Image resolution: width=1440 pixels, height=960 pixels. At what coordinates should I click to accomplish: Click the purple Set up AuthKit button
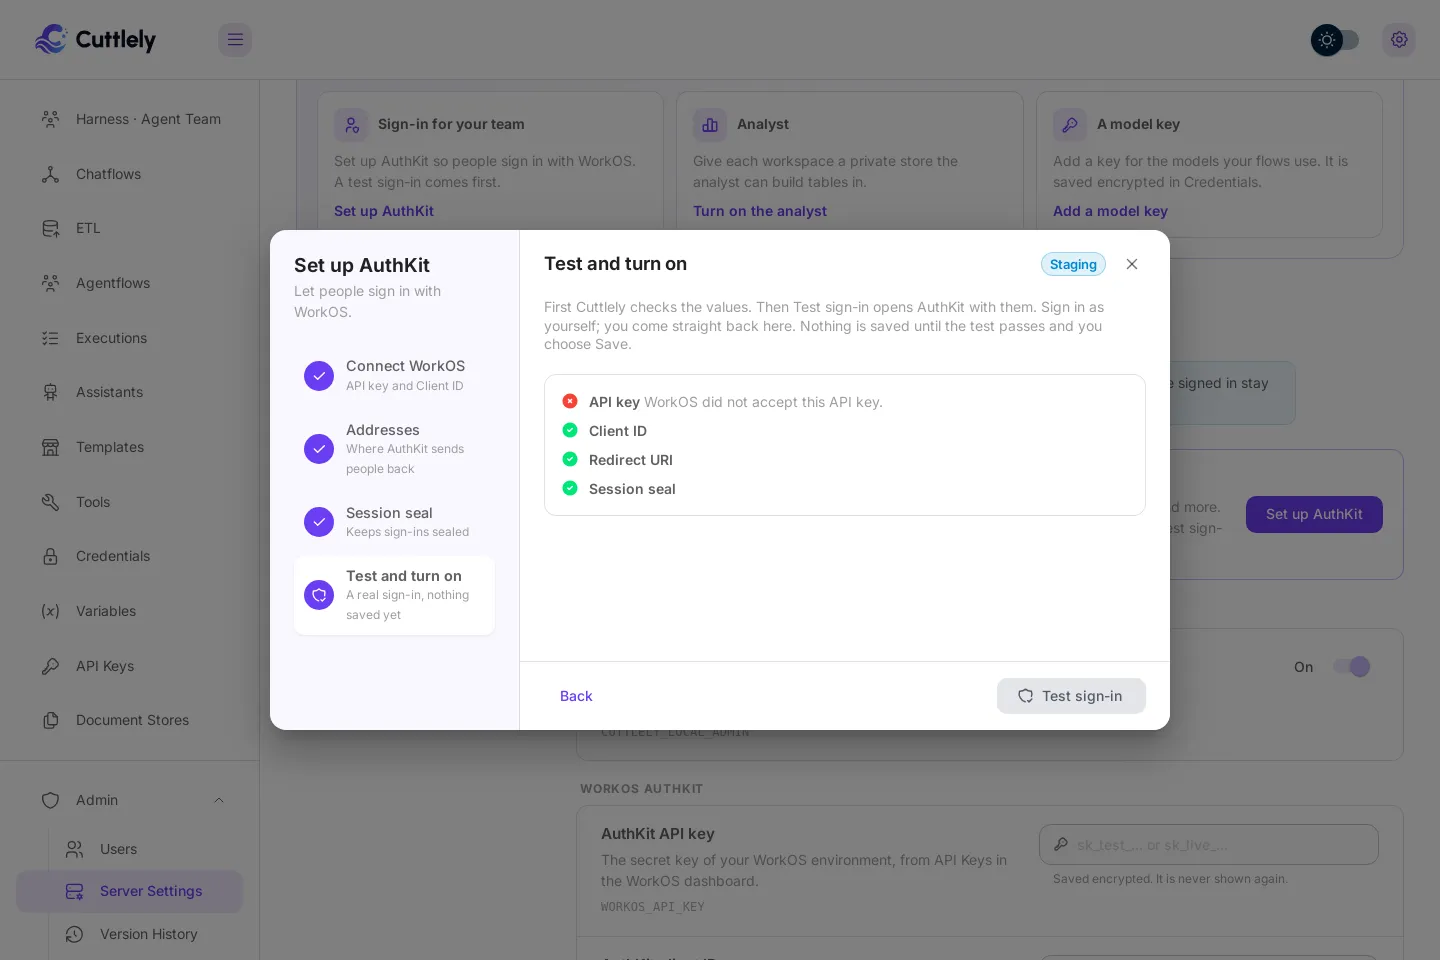pyautogui.click(x=1314, y=515)
